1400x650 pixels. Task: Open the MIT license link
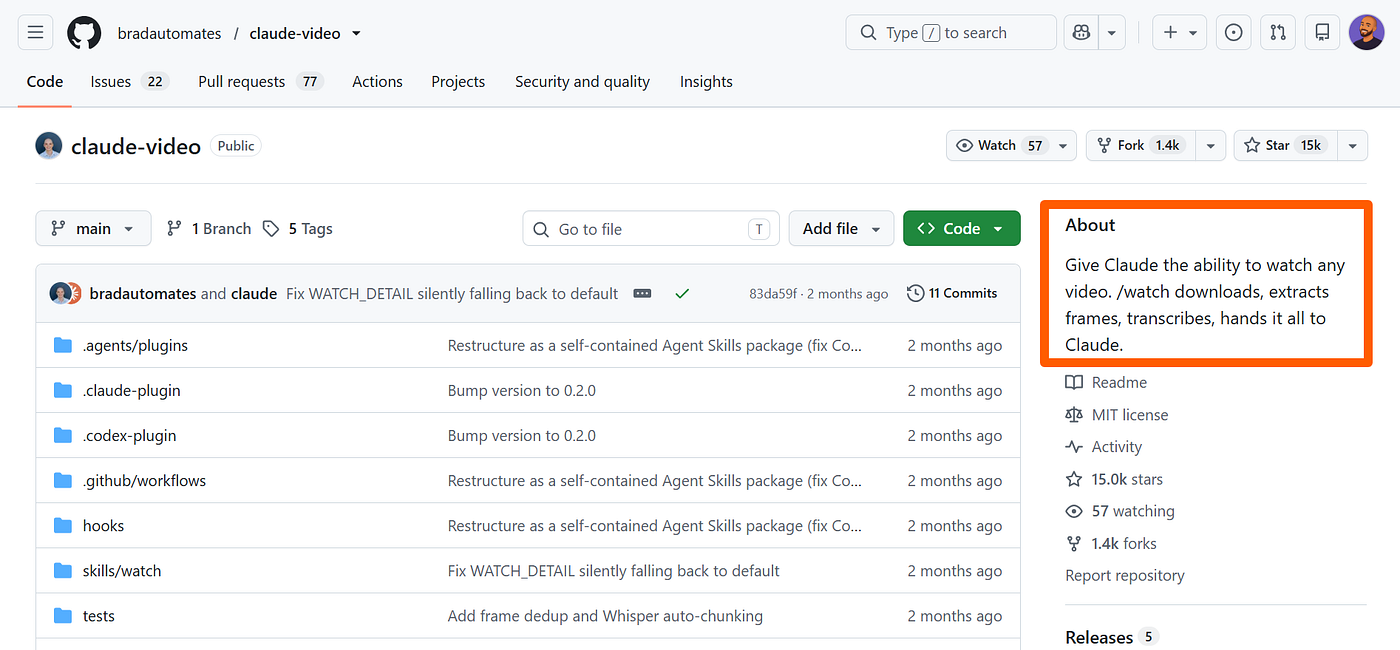click(x=1117, y=415)
